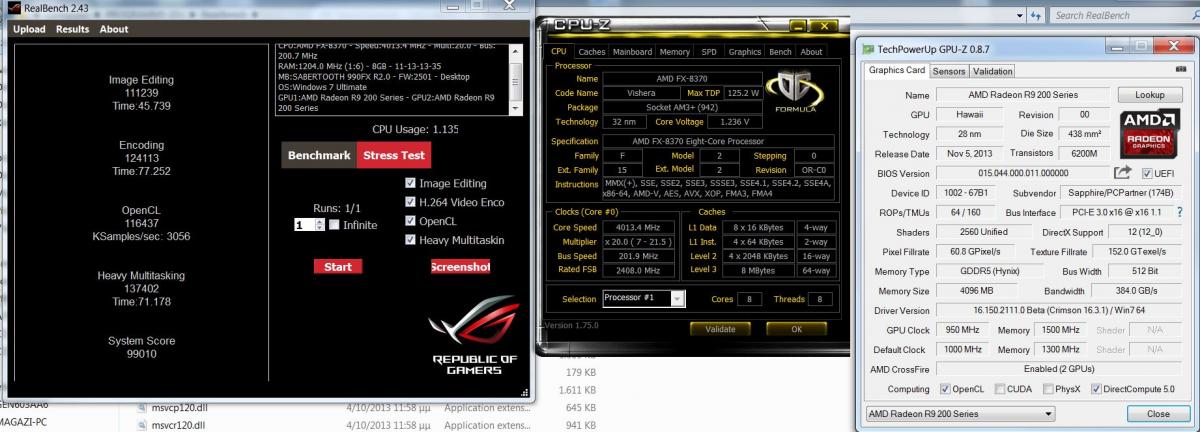Image resolution: width=1200 pixels, height=432 pixels.
Task: Open the Caches tab in CPU-Z
Action: click(592, 52)
